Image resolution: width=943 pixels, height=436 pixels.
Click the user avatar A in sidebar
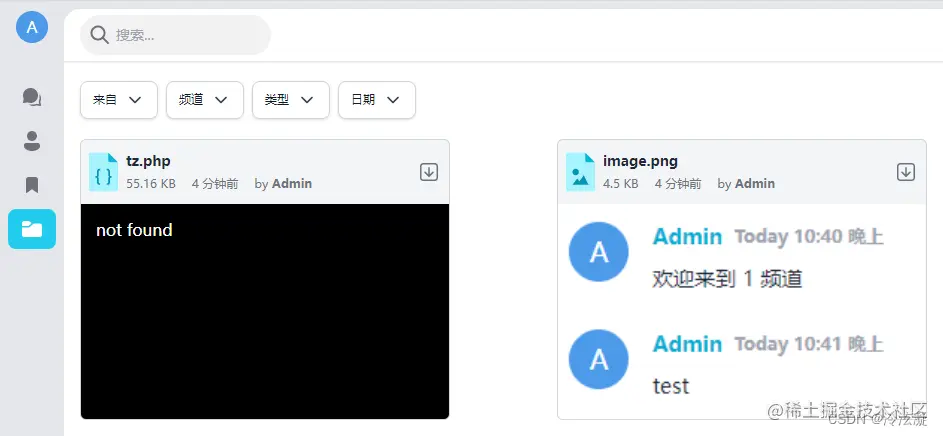coord(32,27)
